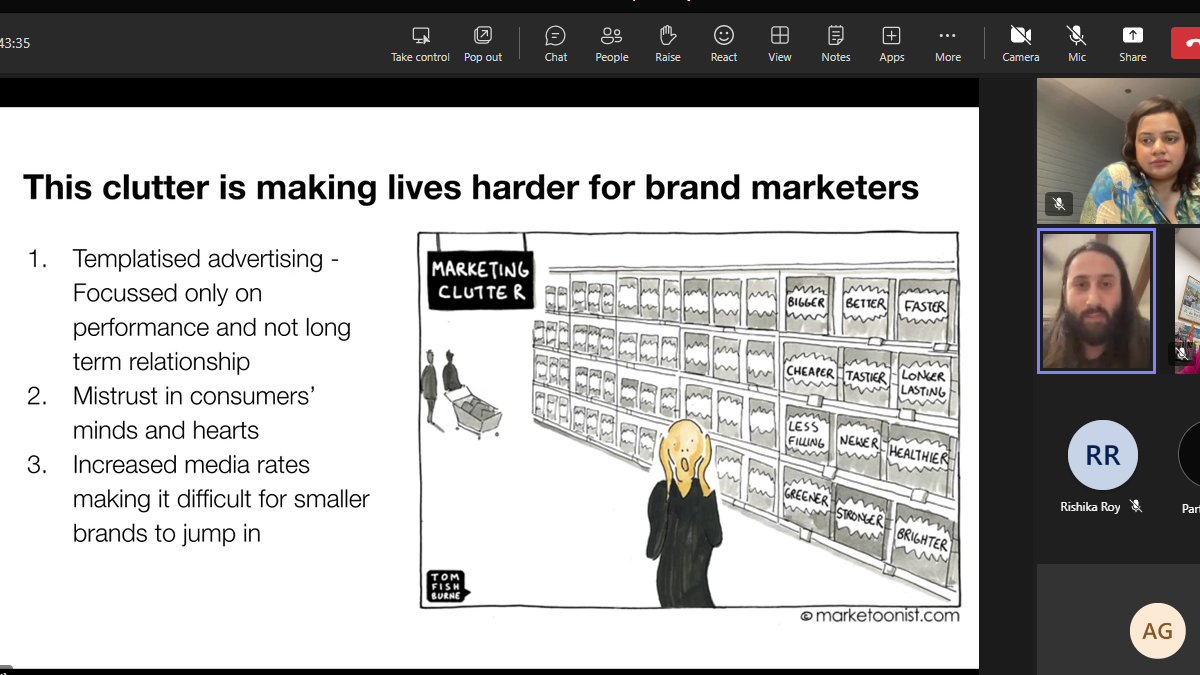The image size is (1200, 675).
Task: Click the AG participant avatar
Action: coord(1157,631)
